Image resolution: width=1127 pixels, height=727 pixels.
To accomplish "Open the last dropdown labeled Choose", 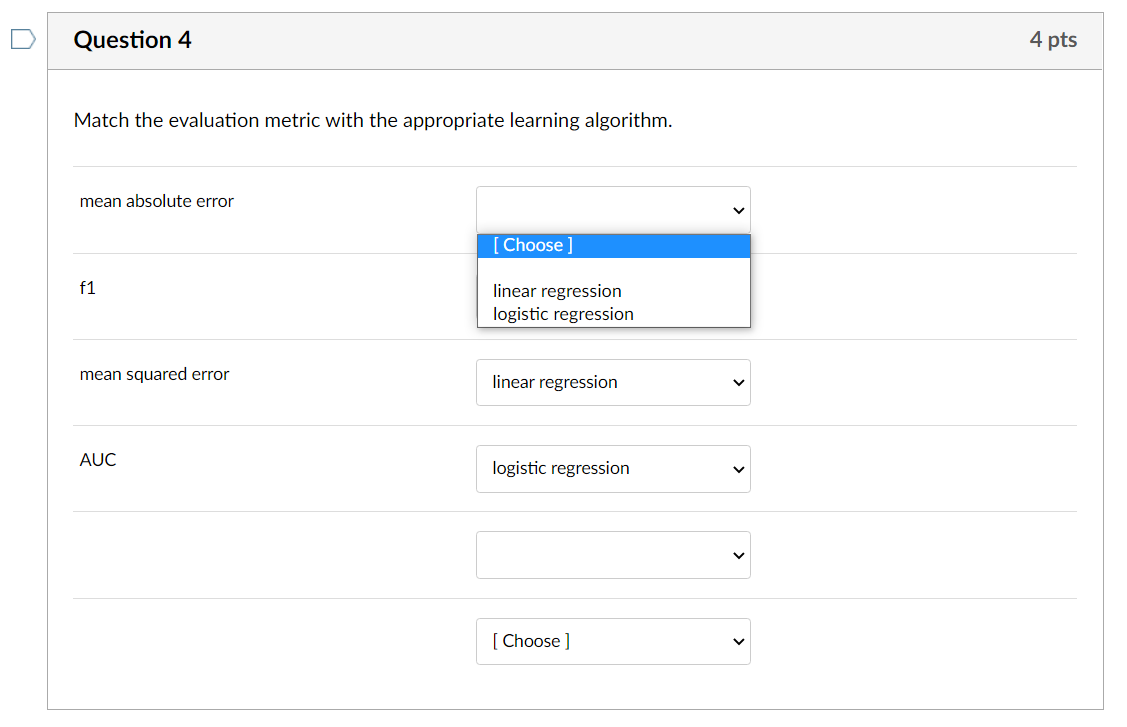I will coord(612,641).
